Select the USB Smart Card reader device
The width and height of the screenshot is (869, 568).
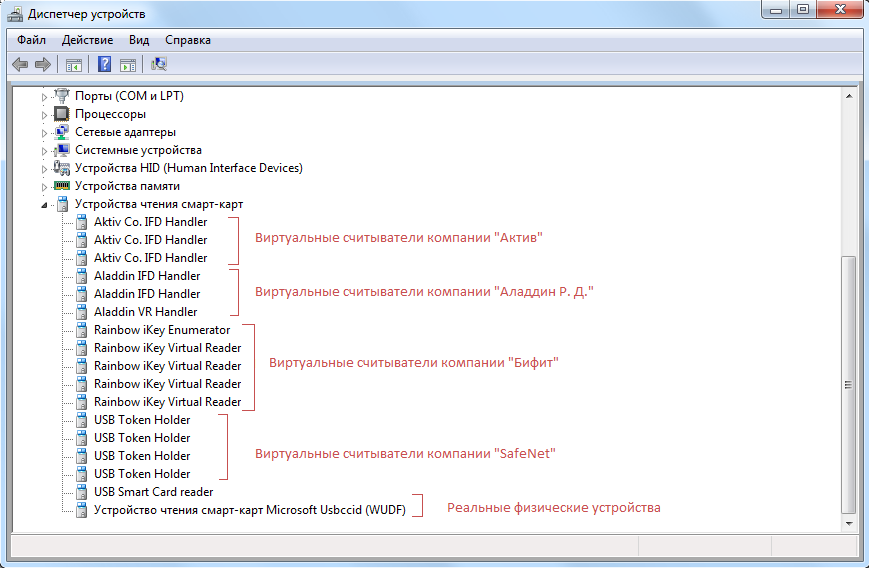[153, 492]
